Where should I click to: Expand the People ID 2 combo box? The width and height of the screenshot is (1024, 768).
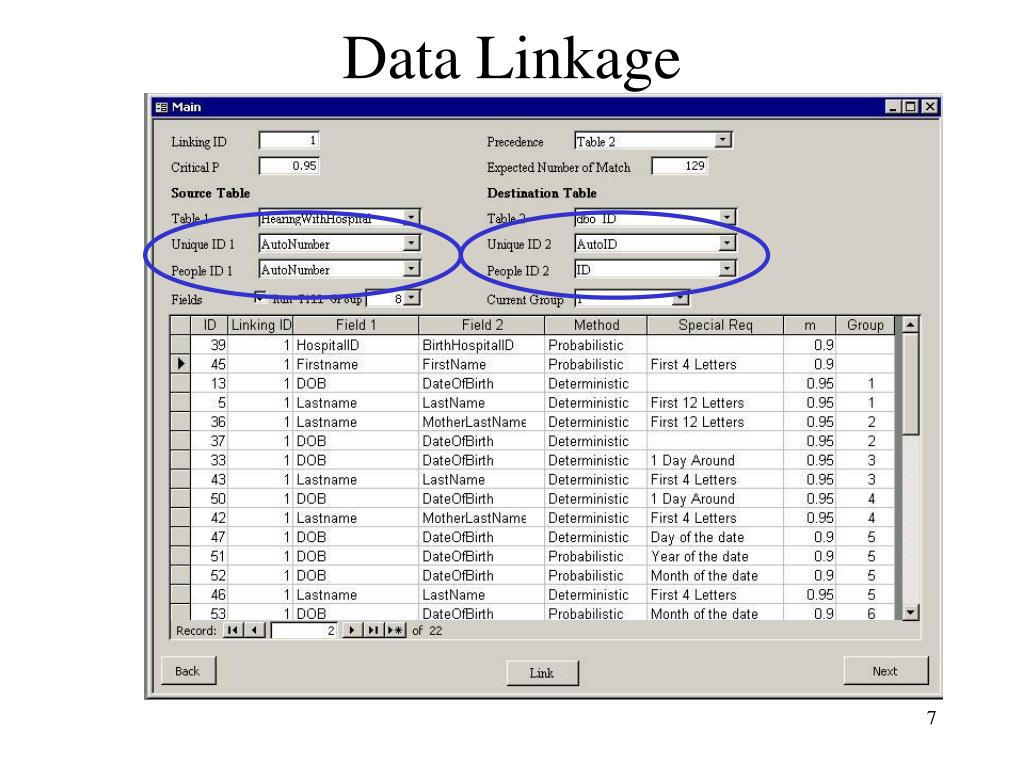(727, 268)
